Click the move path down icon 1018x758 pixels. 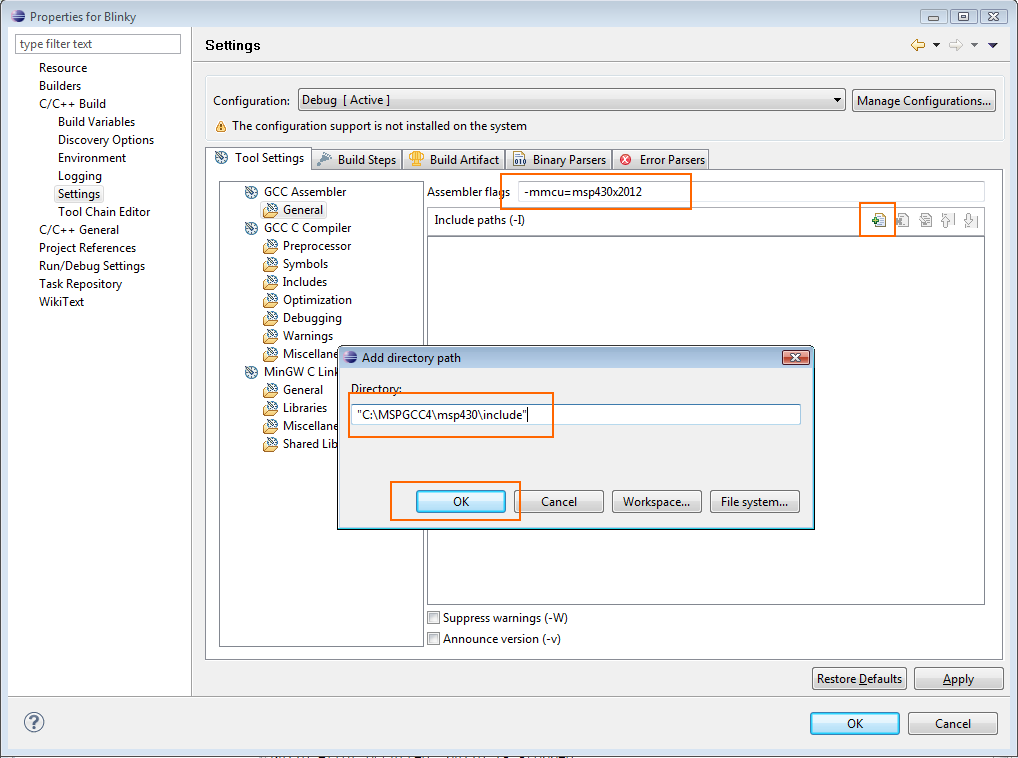pyautogui.click(x=969, y=220)
